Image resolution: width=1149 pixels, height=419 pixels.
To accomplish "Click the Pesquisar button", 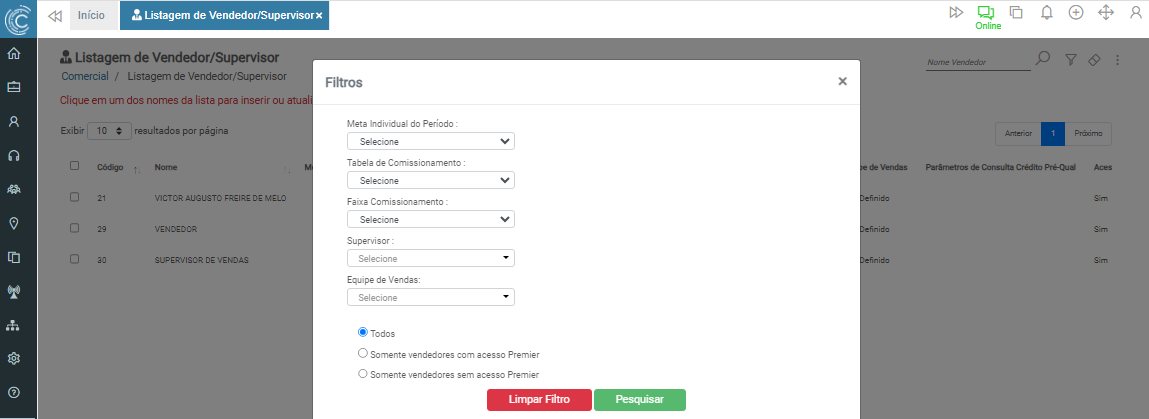I will click(x=639, y=400).
